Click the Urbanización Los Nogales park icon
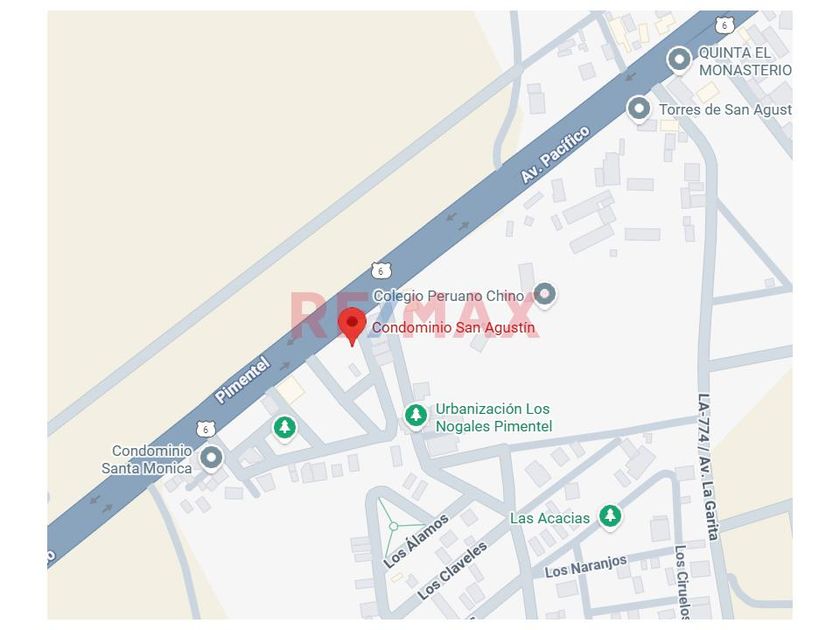Viewport: 840px width, 630px height. 416,415
